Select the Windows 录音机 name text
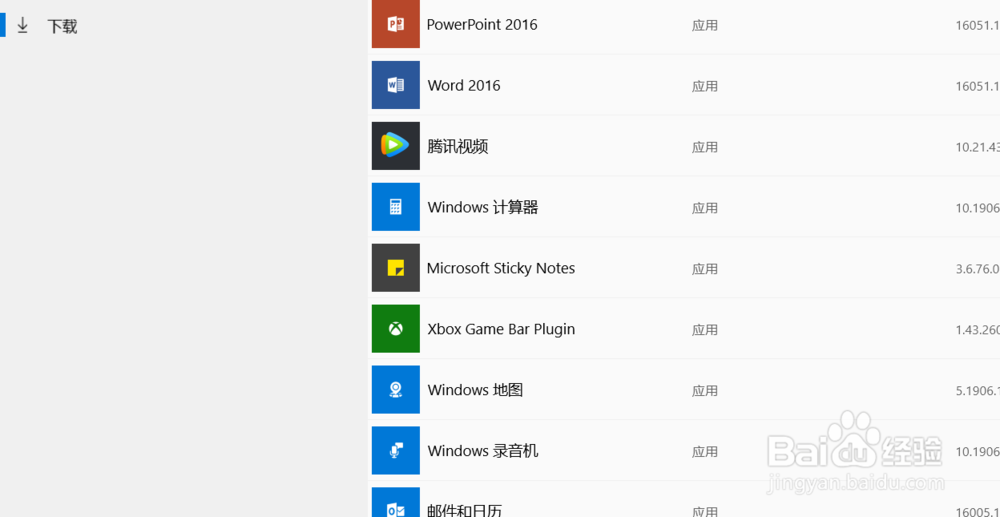This screenshot has height=517, width=1000. point(483,451)
